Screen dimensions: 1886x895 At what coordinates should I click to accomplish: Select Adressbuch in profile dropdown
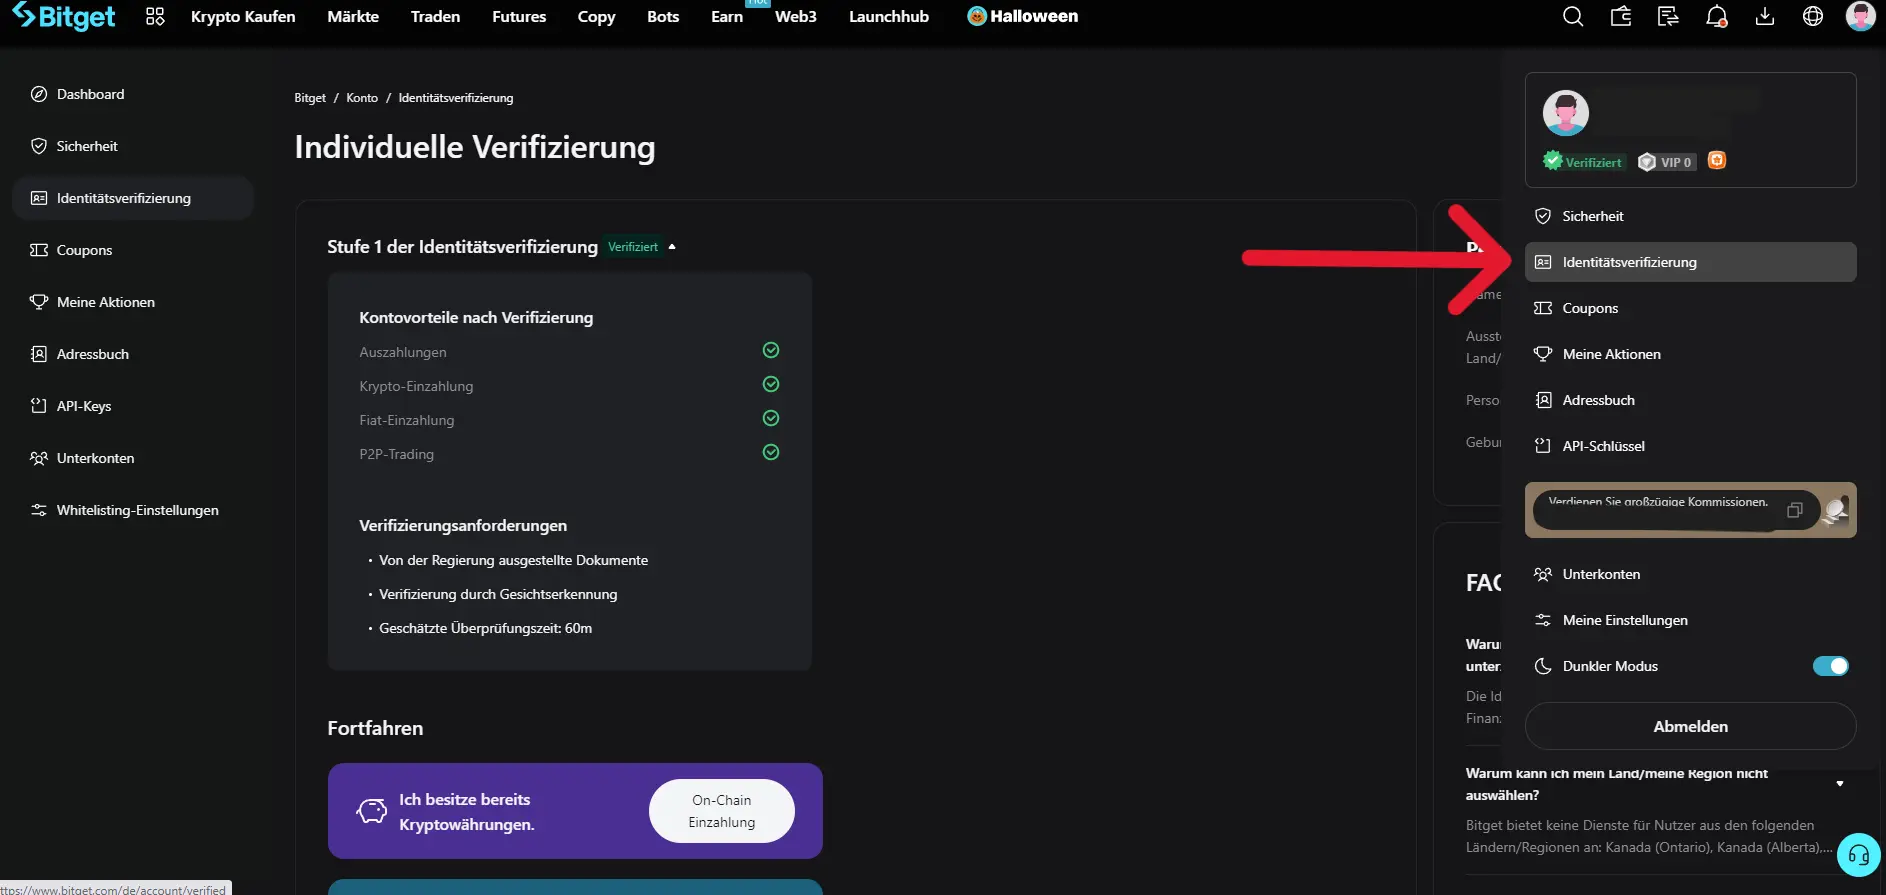(1690, 400)
